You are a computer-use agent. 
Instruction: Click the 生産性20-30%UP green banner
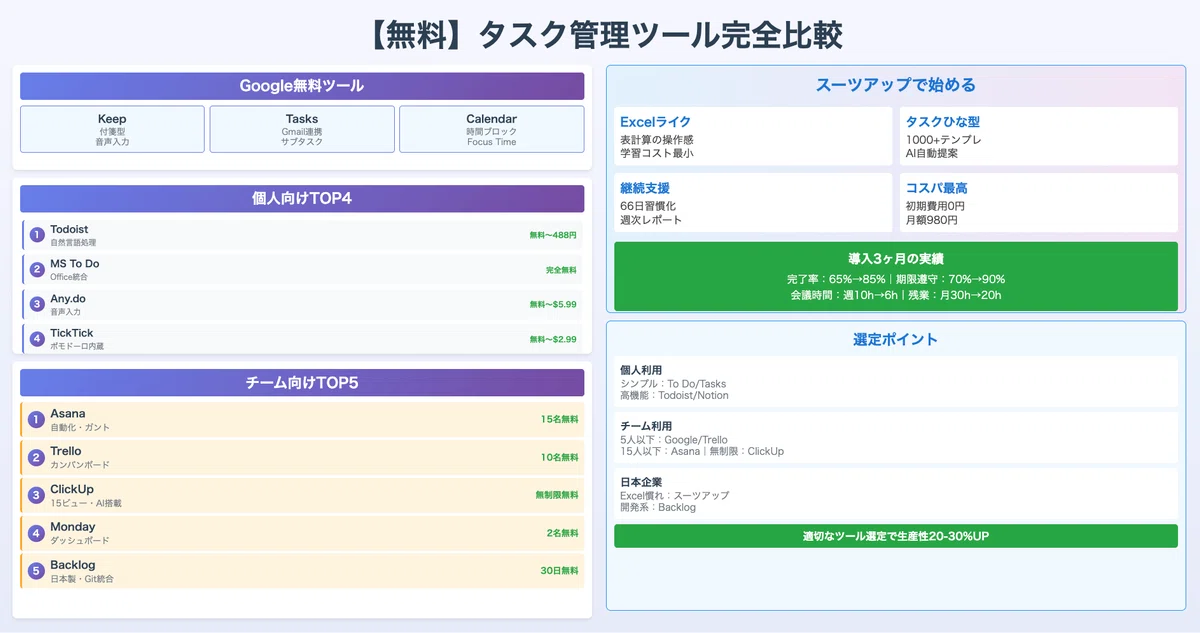896,536
